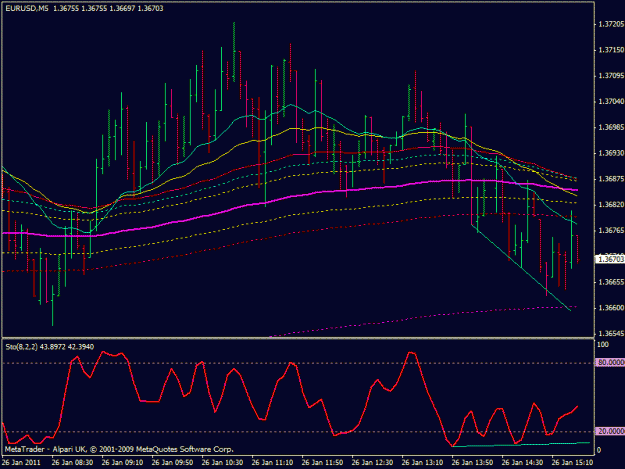Click the EURUSD,M5 chart title text
The height and width of the screenshot is (469, 625).
(x=27, y=8)
